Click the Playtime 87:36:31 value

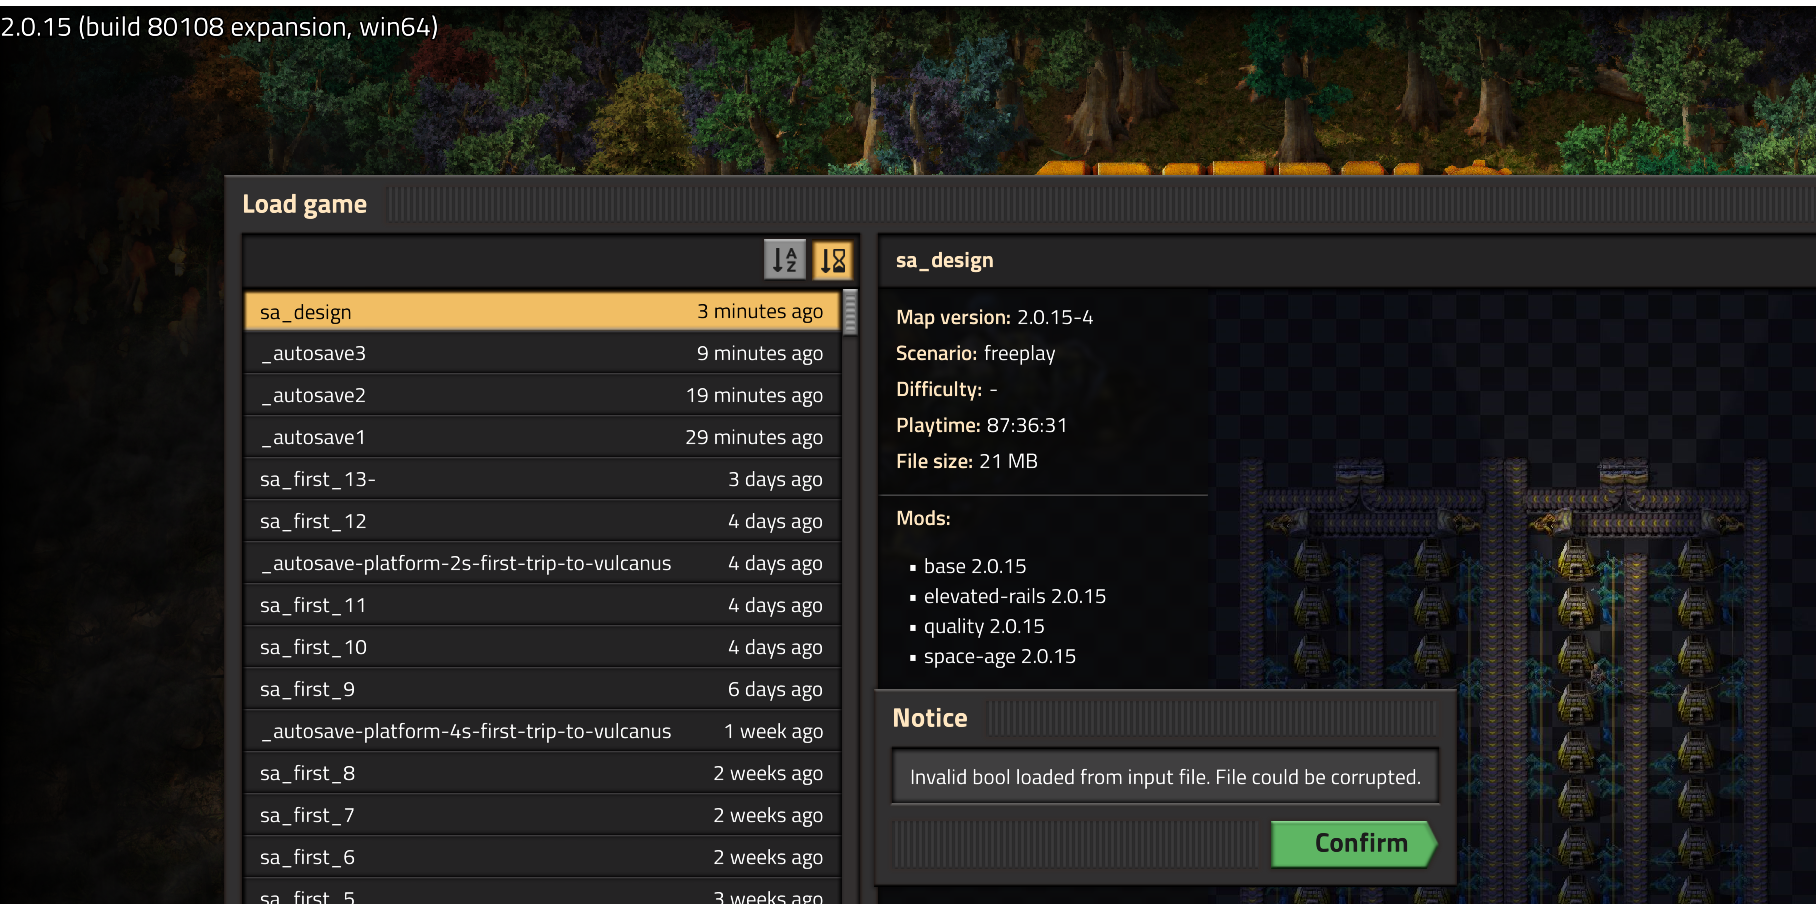tap(1026, 425)
